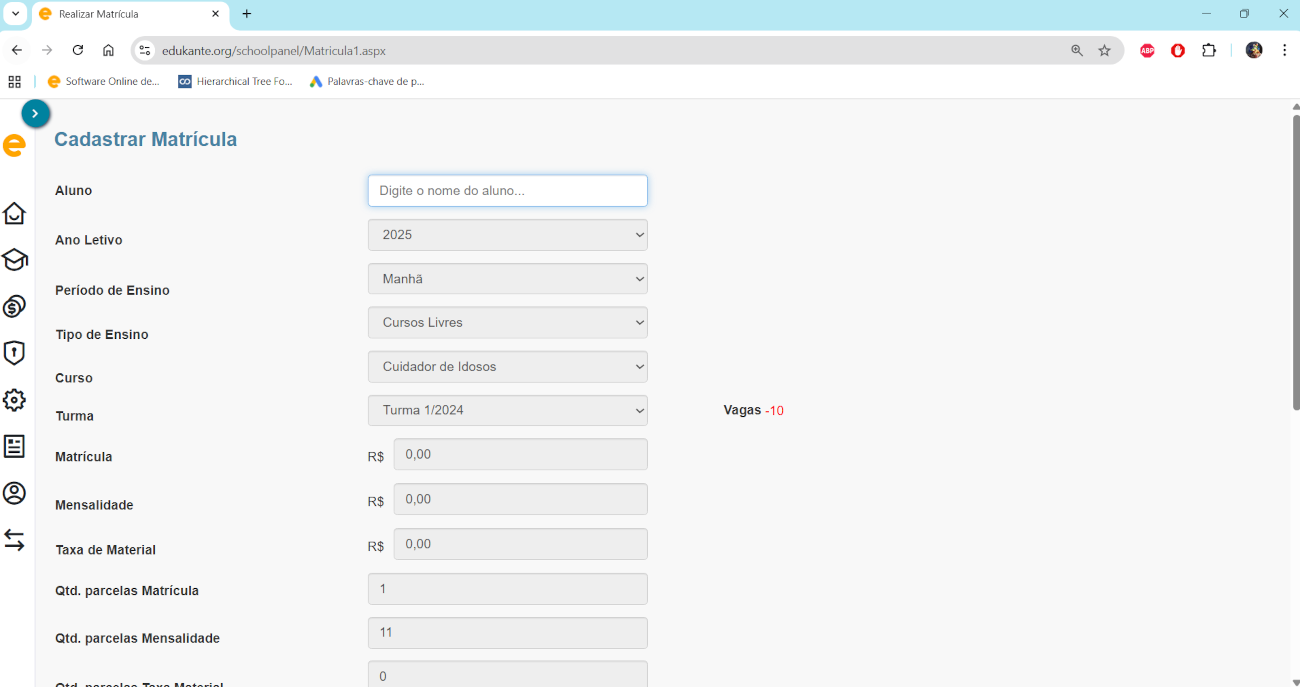Select the Realizar Matrícula browser tab
Viewport: 1300px width, 687px height.
tap(120, 14)
